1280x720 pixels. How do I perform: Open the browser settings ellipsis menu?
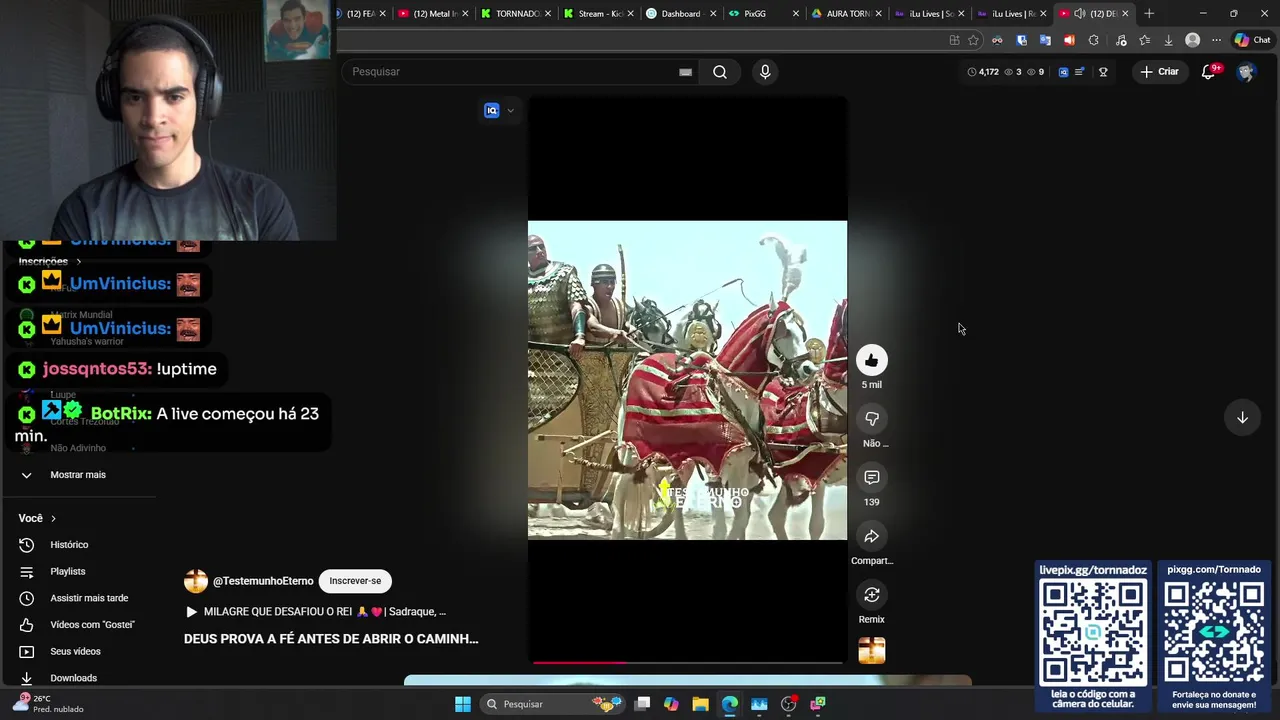pyautogui.click(x=1216, y=40)
